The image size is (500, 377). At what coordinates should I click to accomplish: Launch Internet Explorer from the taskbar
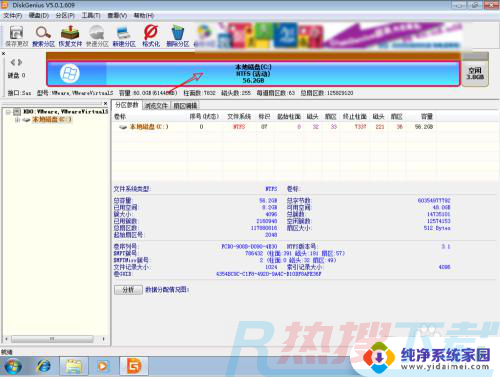coord(44,366)
